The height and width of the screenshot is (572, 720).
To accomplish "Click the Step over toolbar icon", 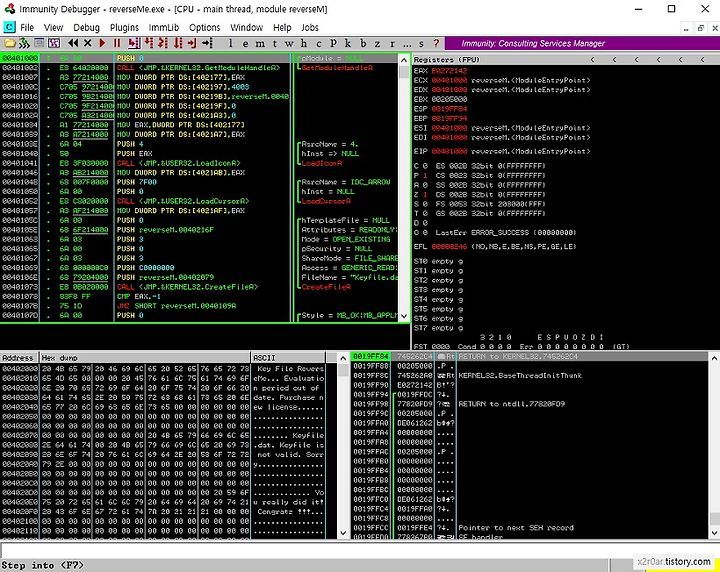I will (148, 43).
